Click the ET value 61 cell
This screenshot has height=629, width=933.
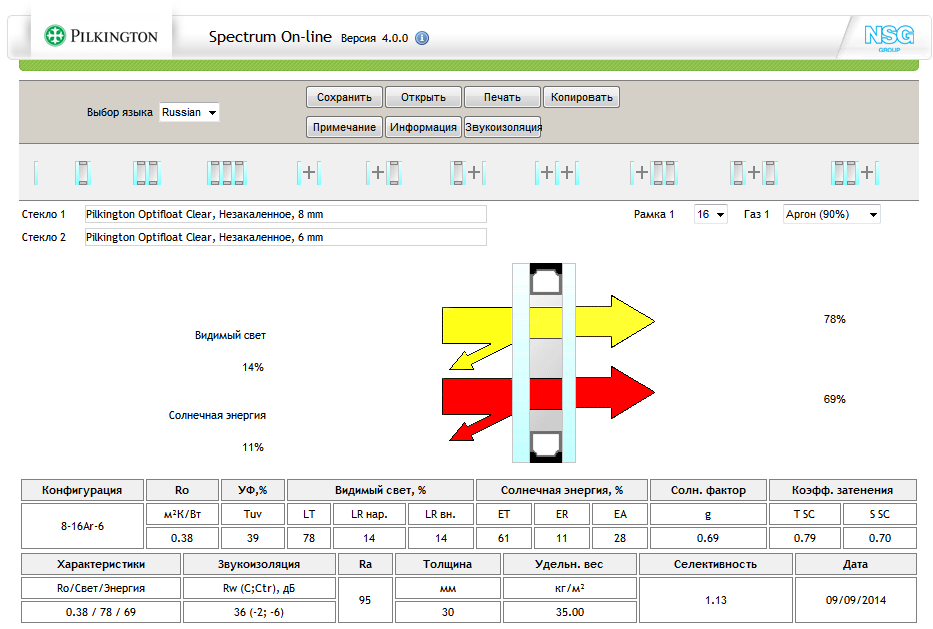coord(503,538)
